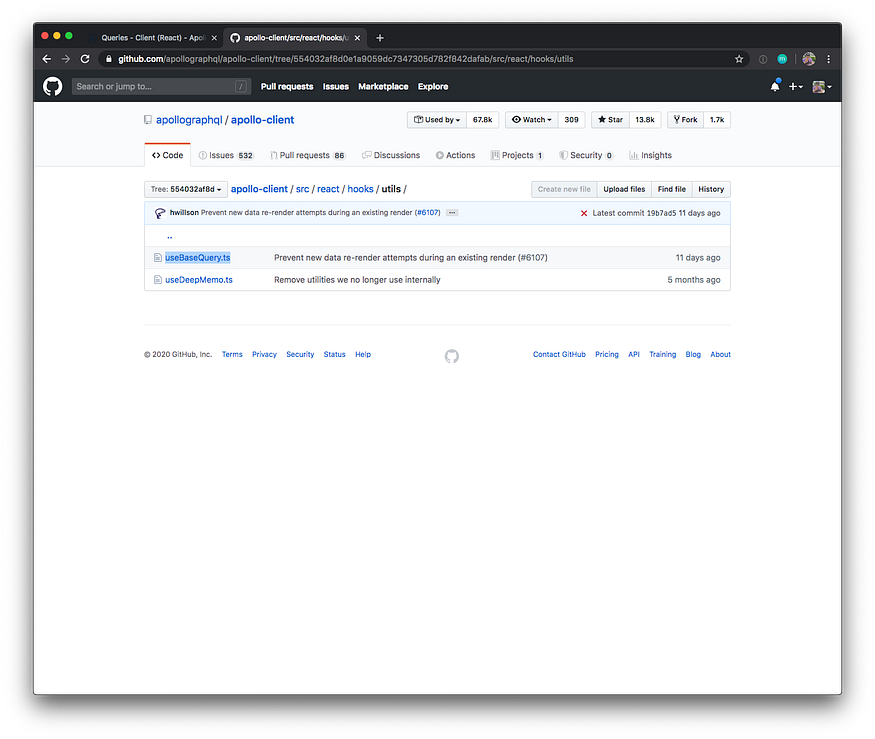Click the lock icon in the address bar
The width and height of the screenshot is (875, 739).
point(109,59)
